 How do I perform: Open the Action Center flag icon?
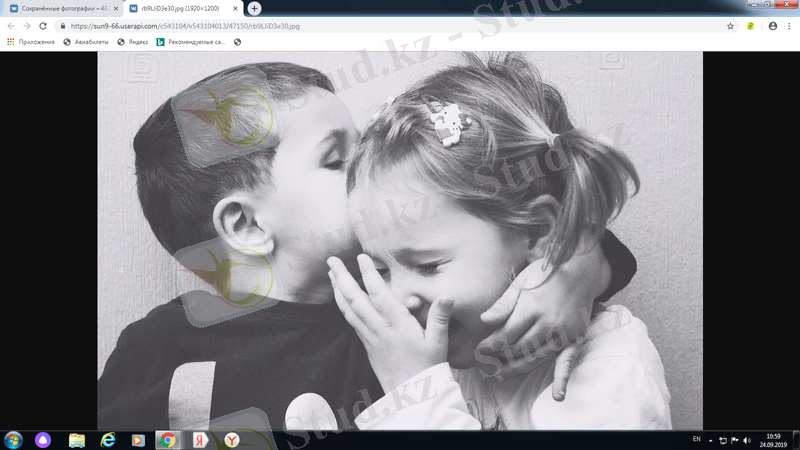tap(735, 440)
